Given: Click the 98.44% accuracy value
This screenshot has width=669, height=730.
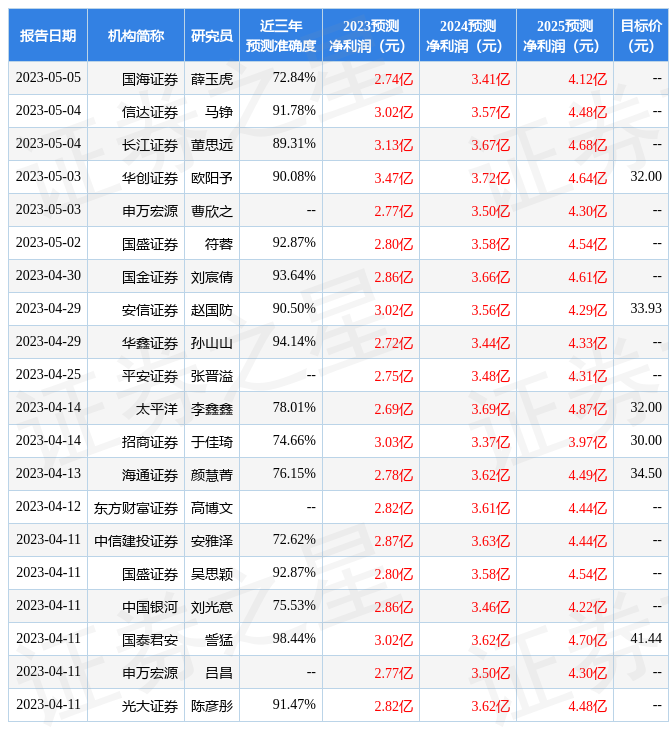Looking at the screenshot, I should [x=294, y=638].
